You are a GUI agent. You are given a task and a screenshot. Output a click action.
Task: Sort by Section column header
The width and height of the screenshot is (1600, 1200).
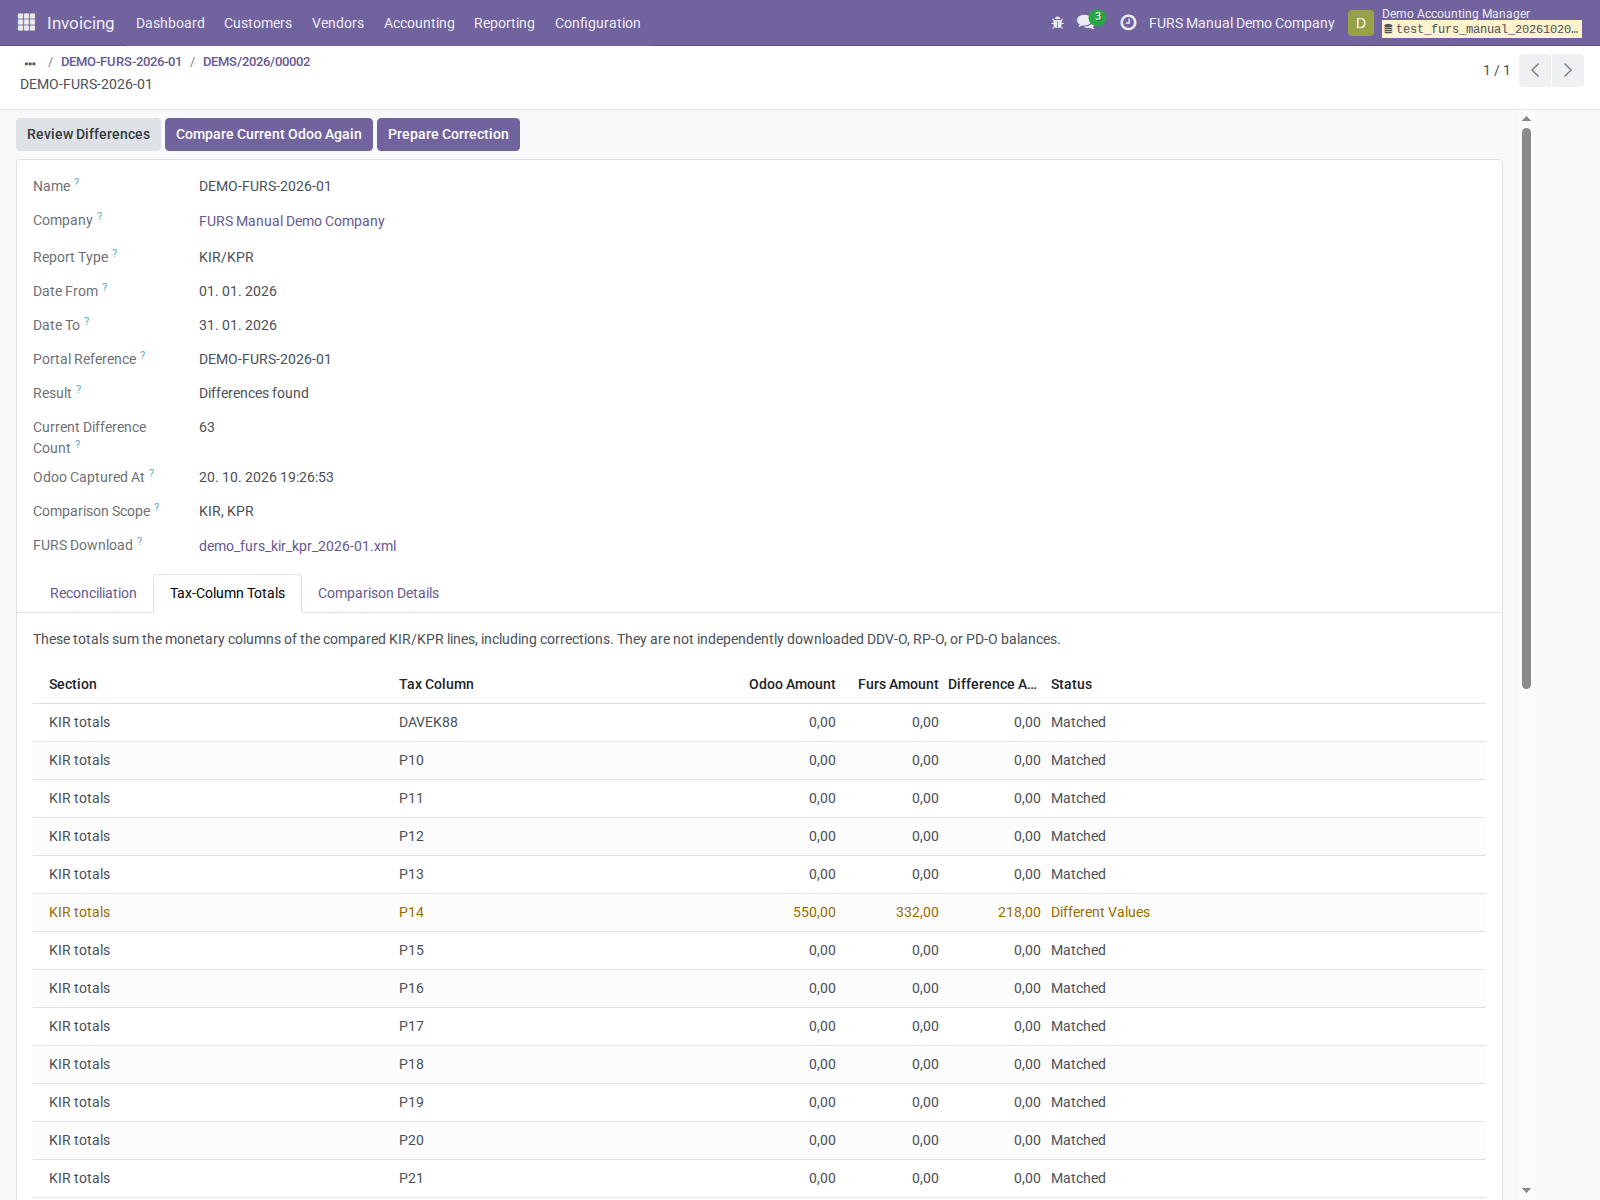pyautogui.click(x=73, y=684)
